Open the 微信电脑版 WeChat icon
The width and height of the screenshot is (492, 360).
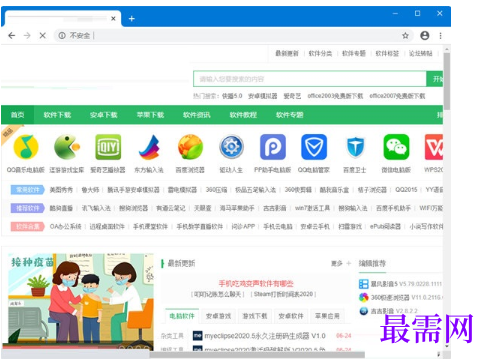(x=396, y=147)
